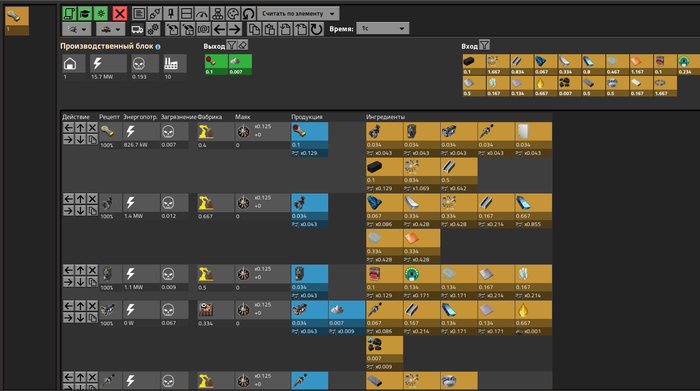This screenshot has width=700, height=391.
Task: Click the [@] icon in toolbar
Action: click(x=204, y=29)
